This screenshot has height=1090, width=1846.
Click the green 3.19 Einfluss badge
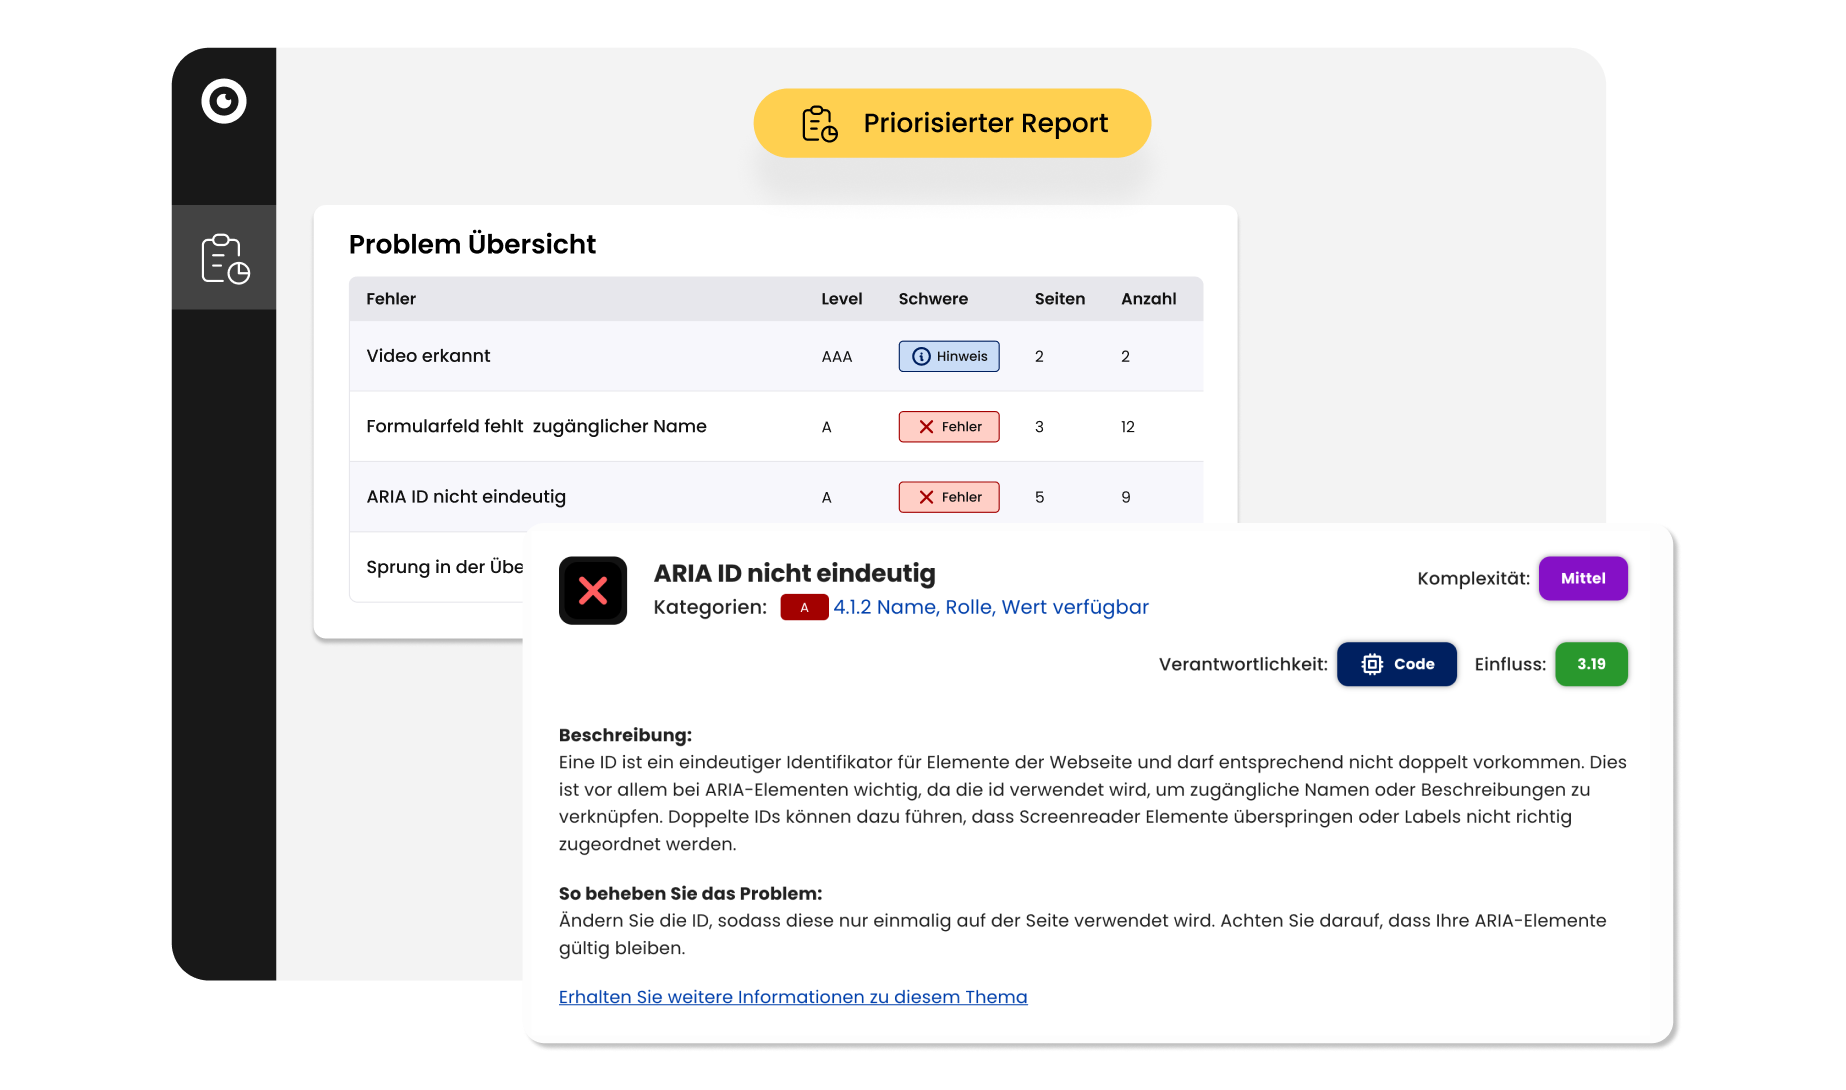(1591, 664)
